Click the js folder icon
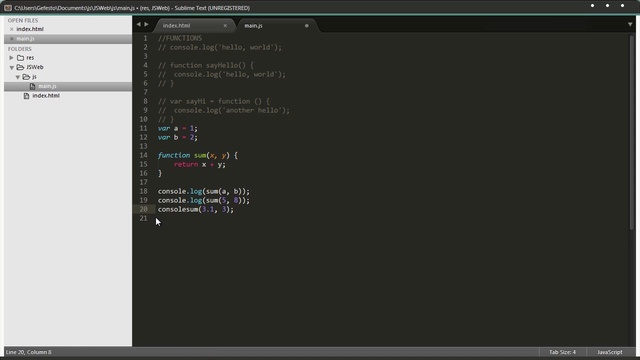The height and width of the screenshot is (360, 640). 26,77
